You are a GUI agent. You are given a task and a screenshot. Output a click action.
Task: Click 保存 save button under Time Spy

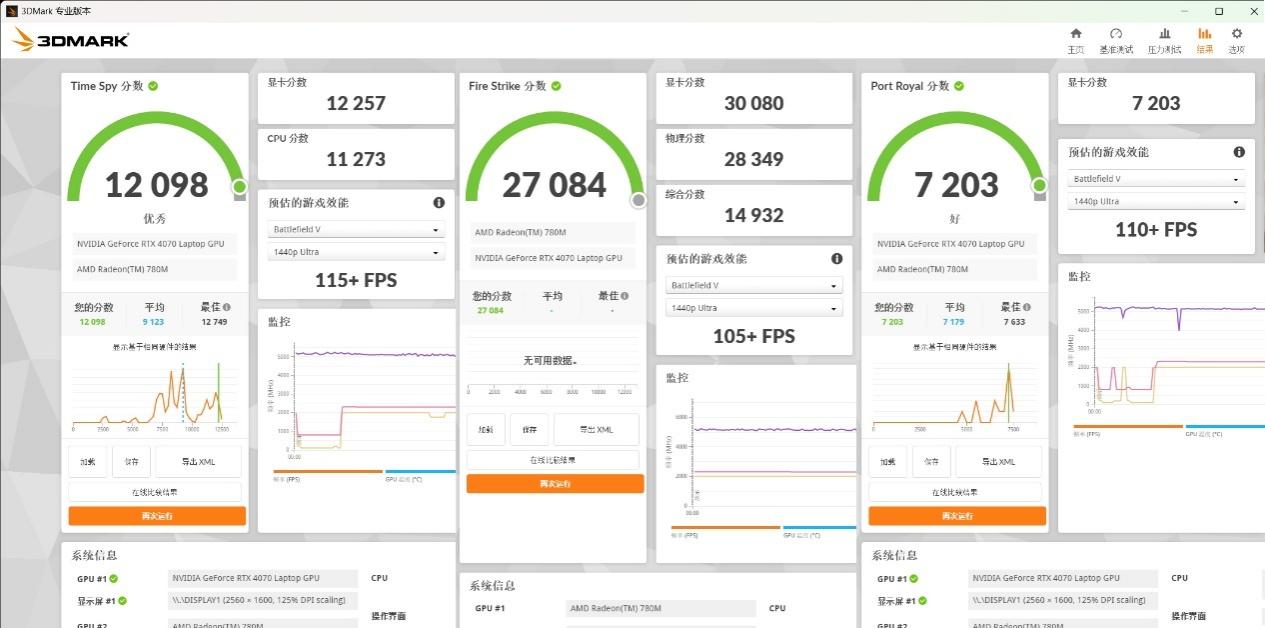click(x=132, y=462)
